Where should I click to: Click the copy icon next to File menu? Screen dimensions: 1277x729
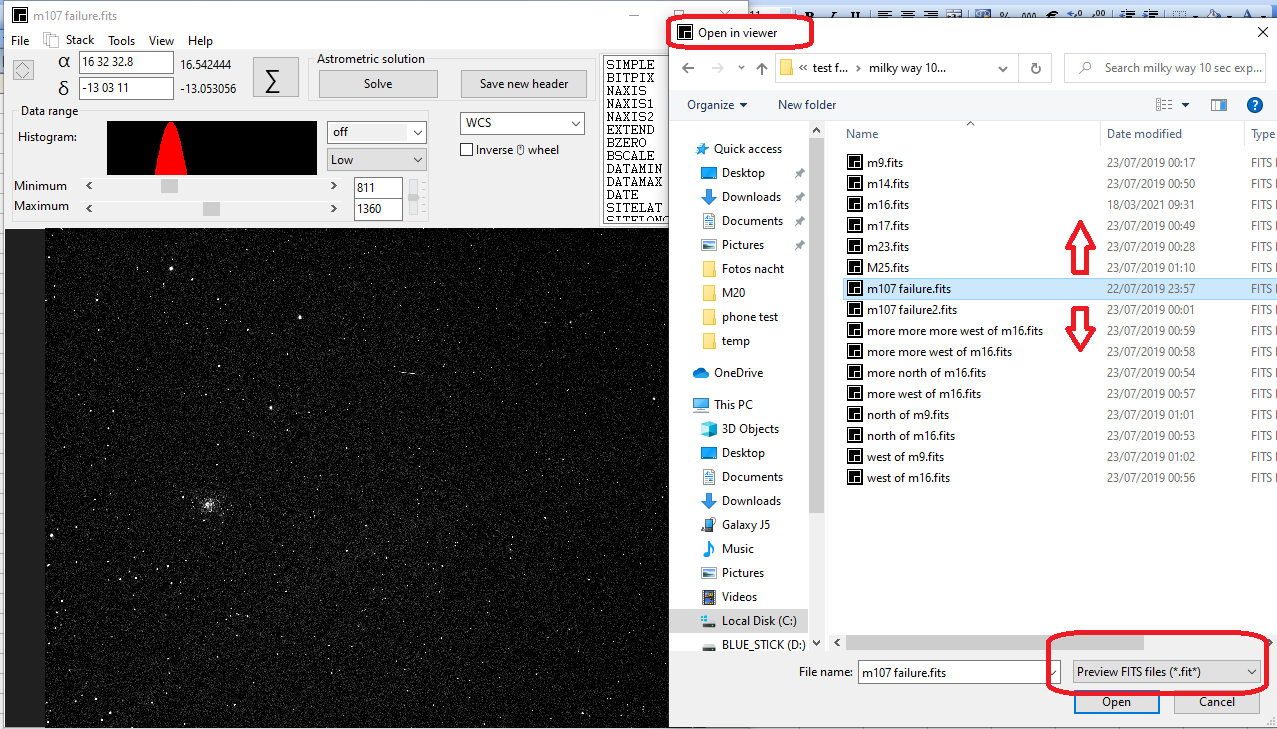click(x=50, y=40)
